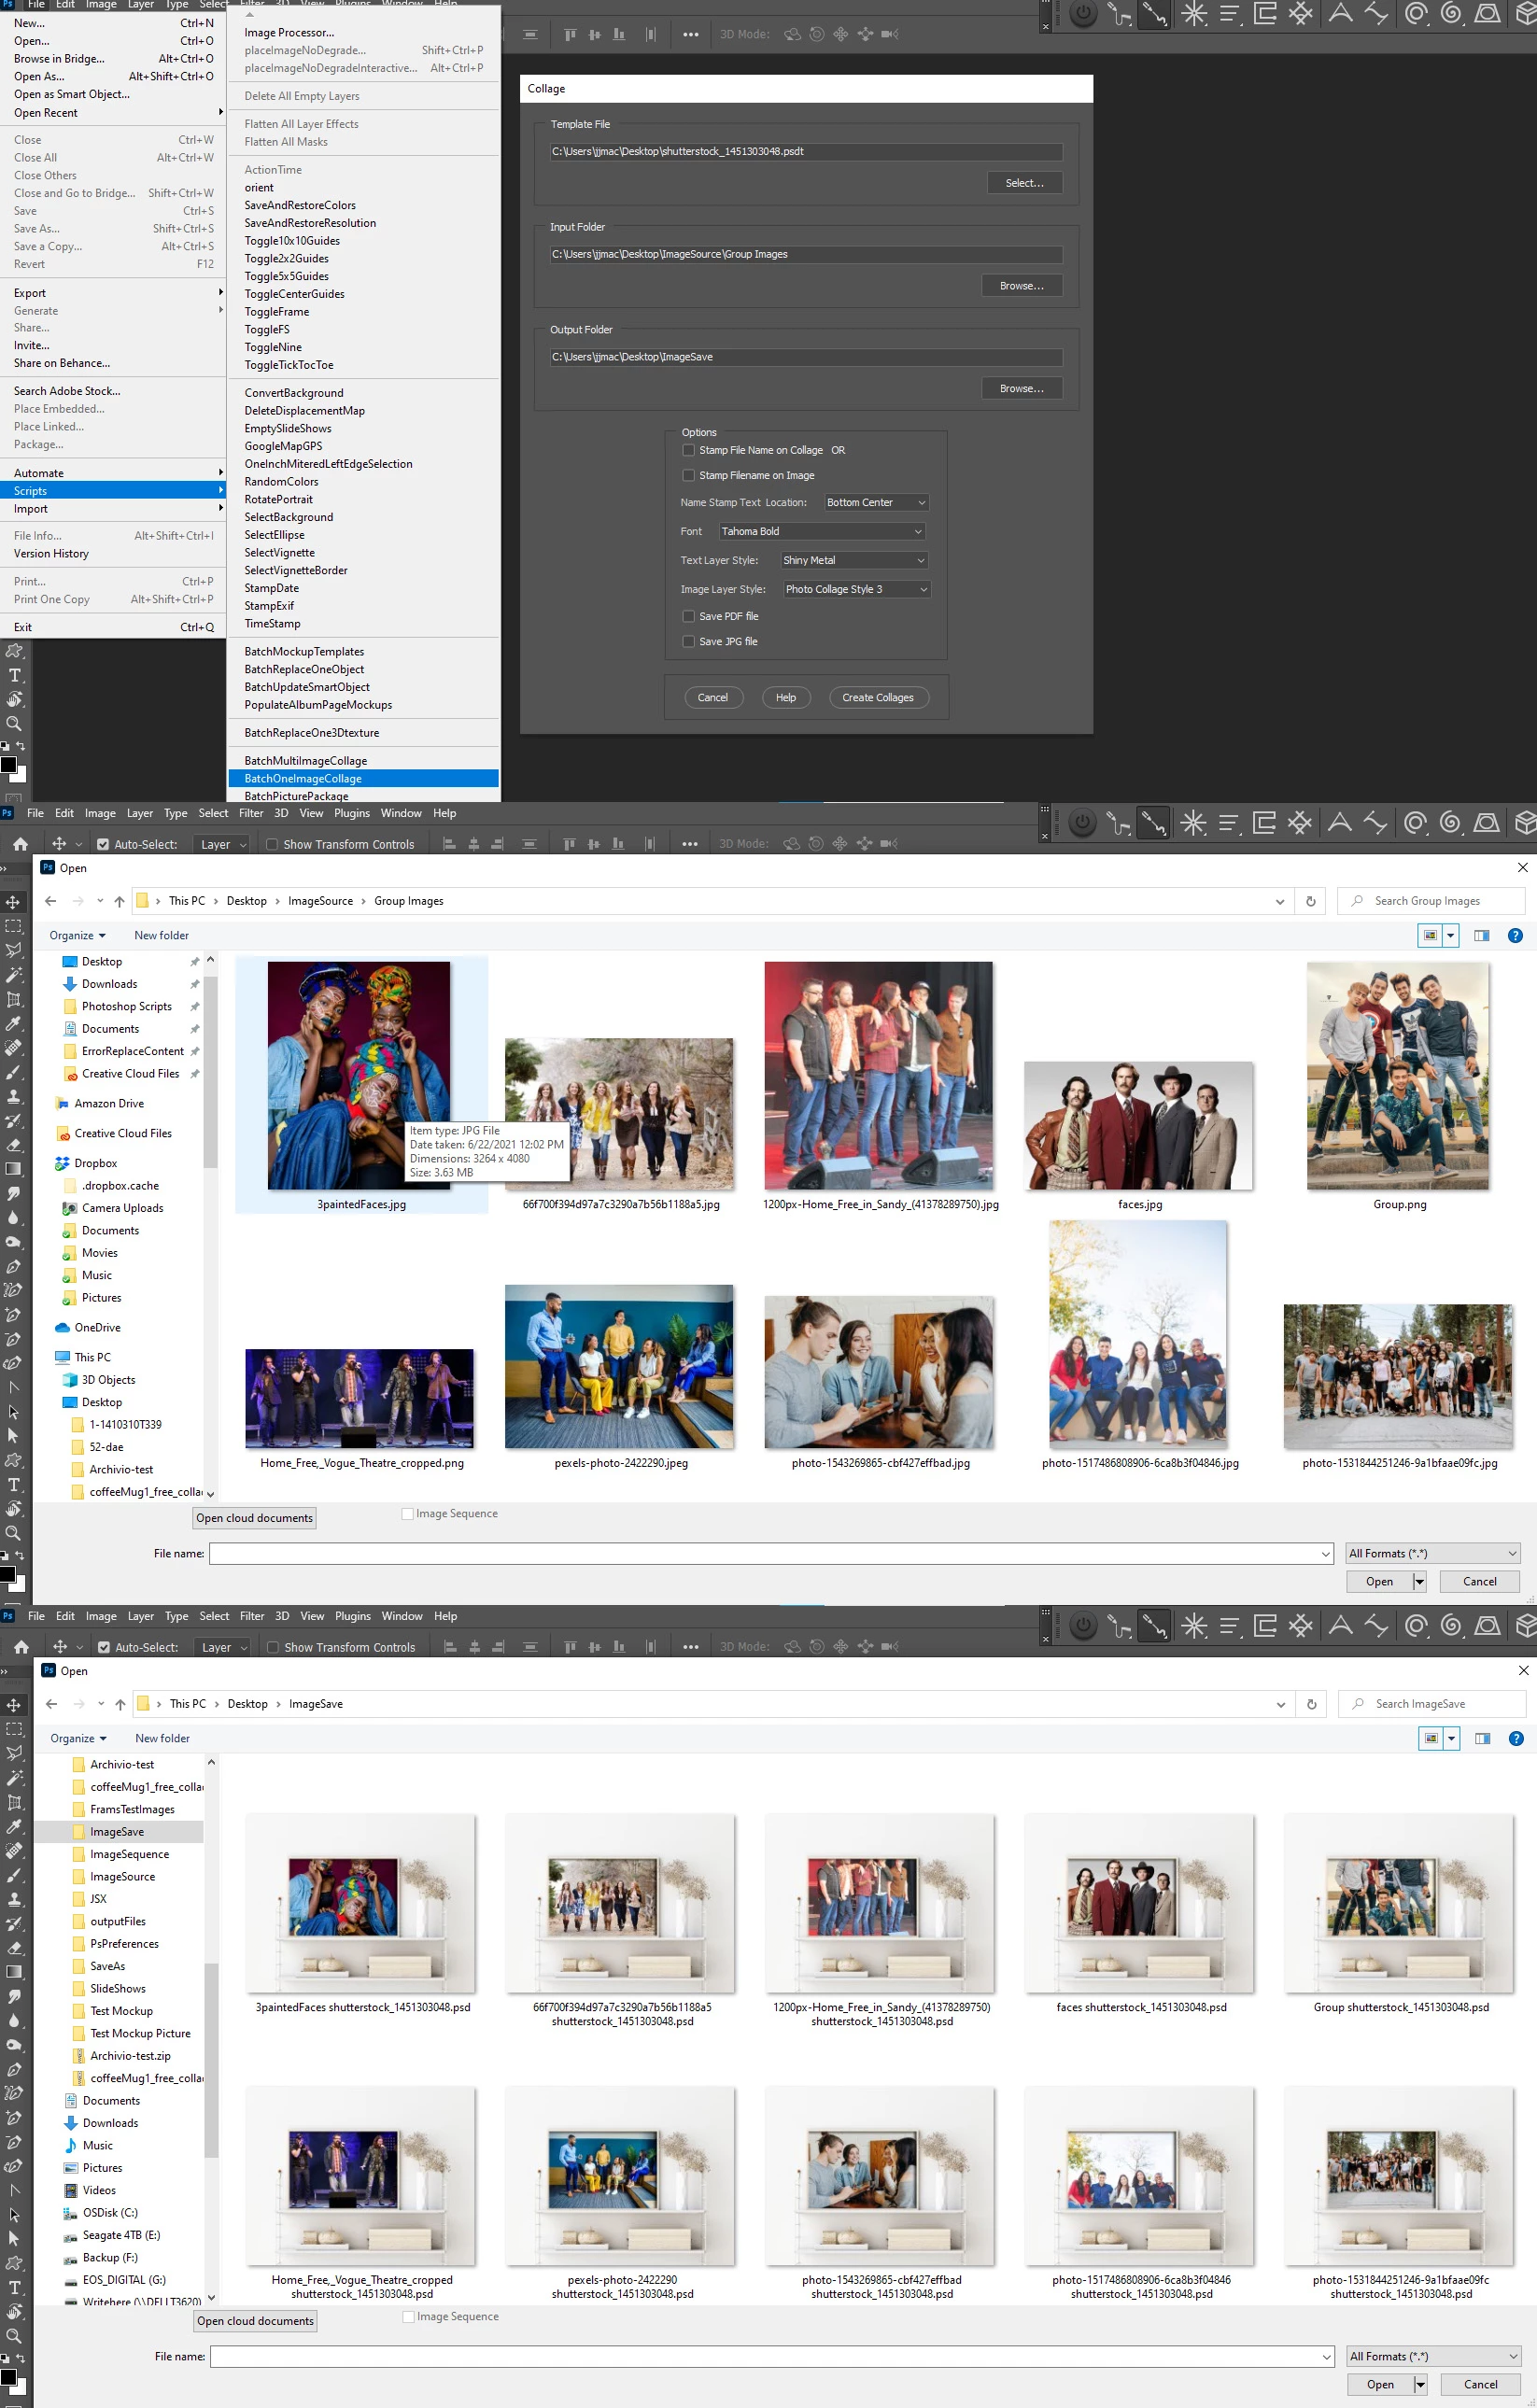This screenshot has height=2408, width=1537.
Task: Select the ImageSave folder in the navigation tree
Action: 118,1832
